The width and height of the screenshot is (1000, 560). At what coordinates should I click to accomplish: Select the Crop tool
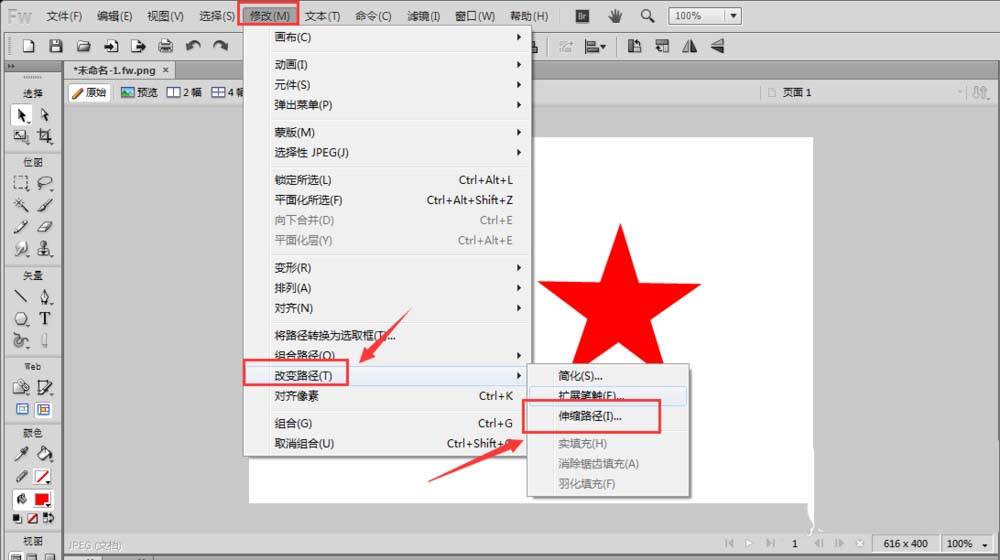click(45, 137)
